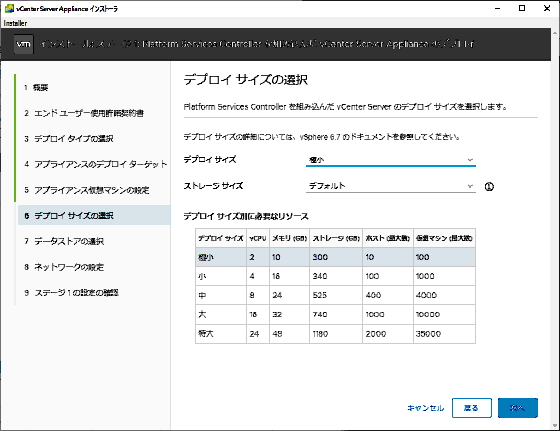560x431 pixels.
Task: Click the メモリ (GB) column header
Action: (290, 238)
